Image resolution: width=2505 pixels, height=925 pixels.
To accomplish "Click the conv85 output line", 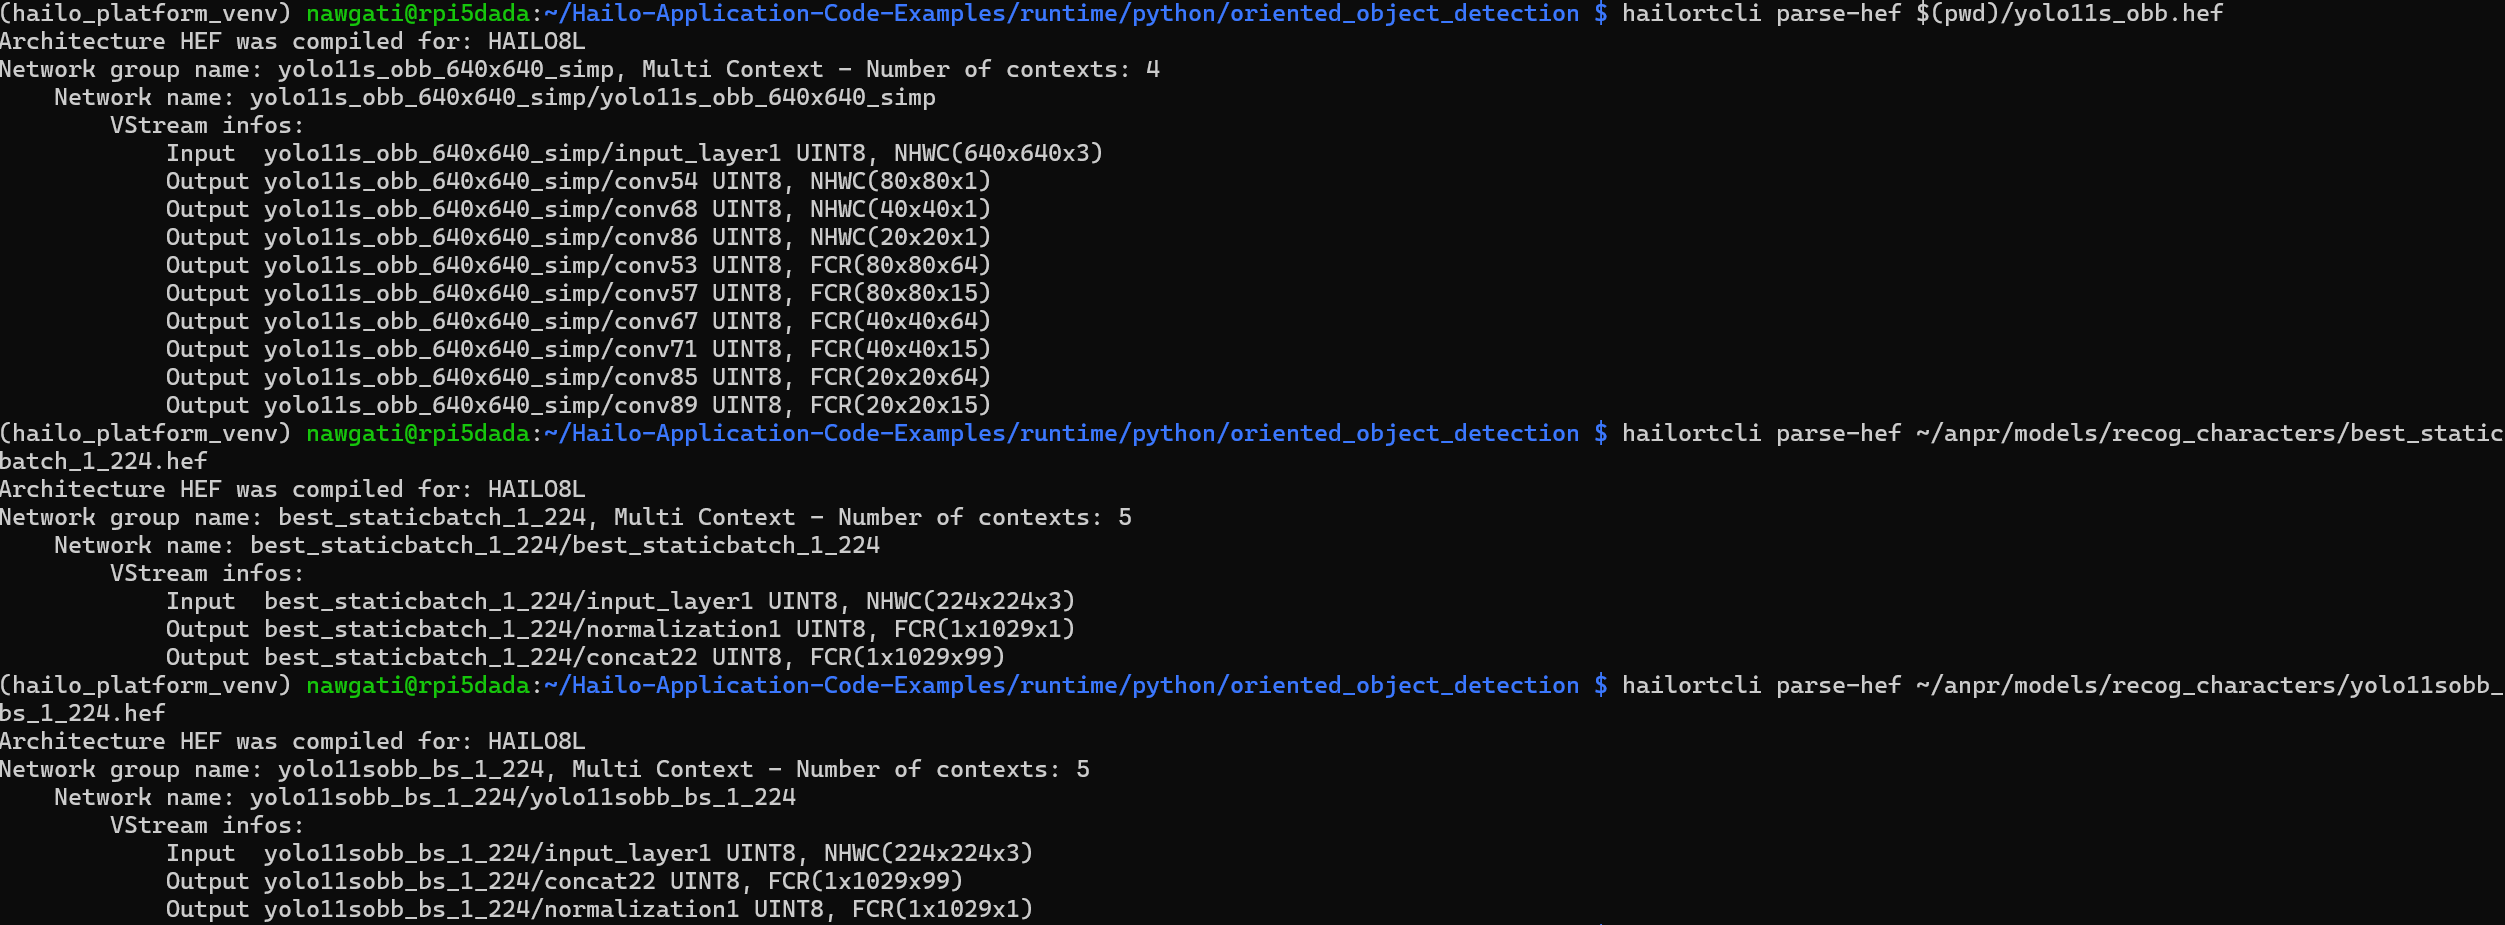I will pos(578,378).
